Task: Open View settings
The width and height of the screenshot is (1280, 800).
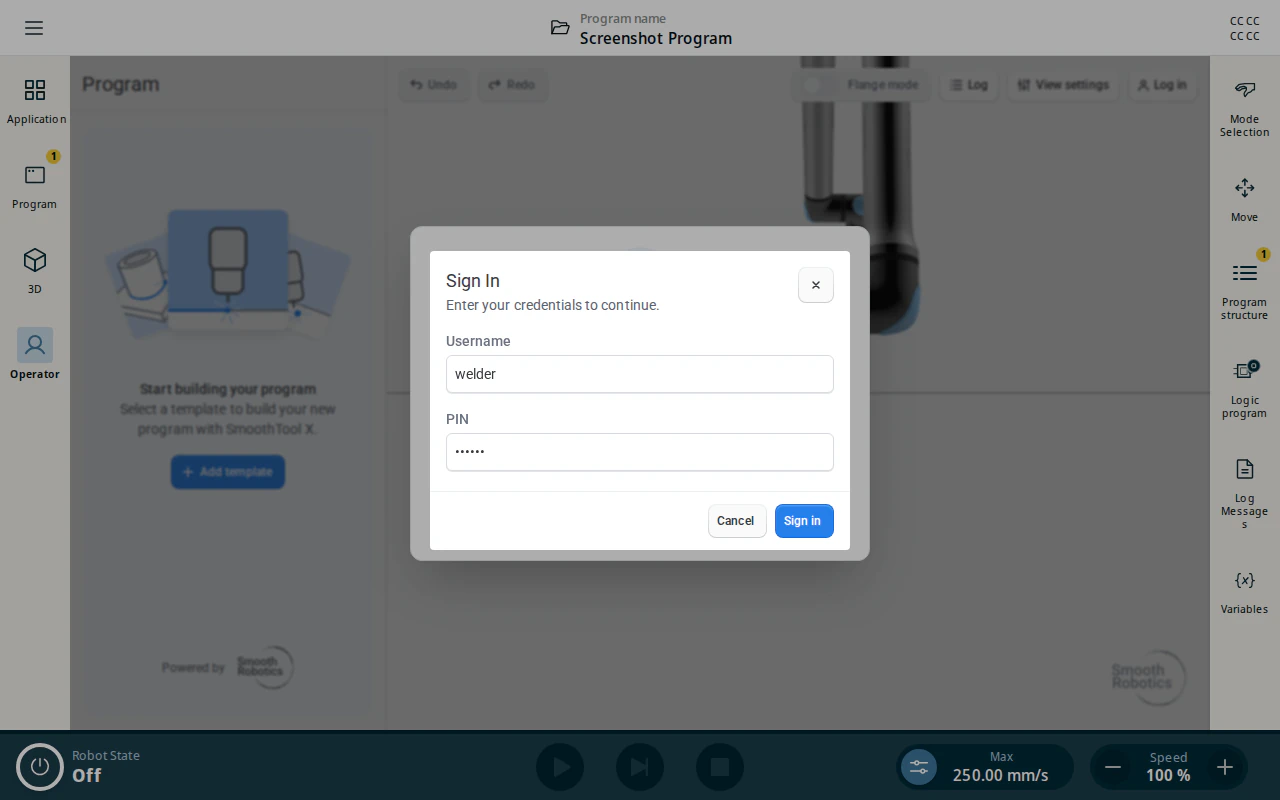Action: click(x=1063, y=85)
